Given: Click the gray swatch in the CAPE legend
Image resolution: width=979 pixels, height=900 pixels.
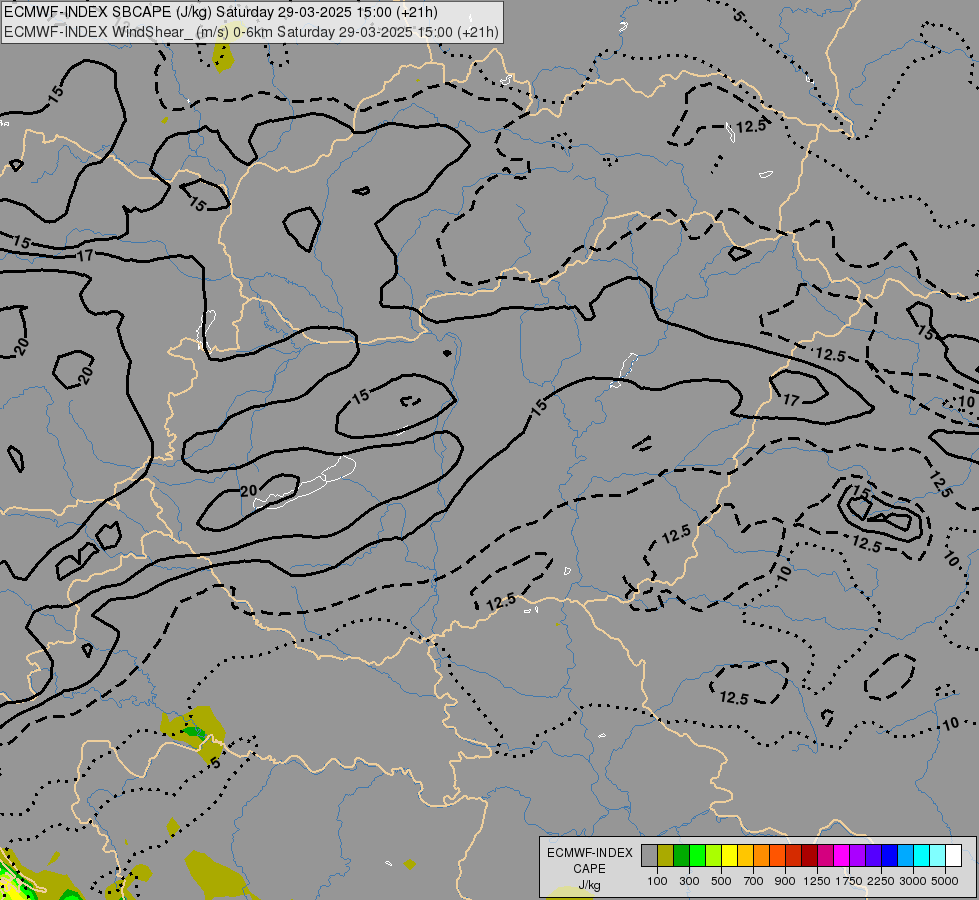Looking at the screenshot, I should [650, 856].
